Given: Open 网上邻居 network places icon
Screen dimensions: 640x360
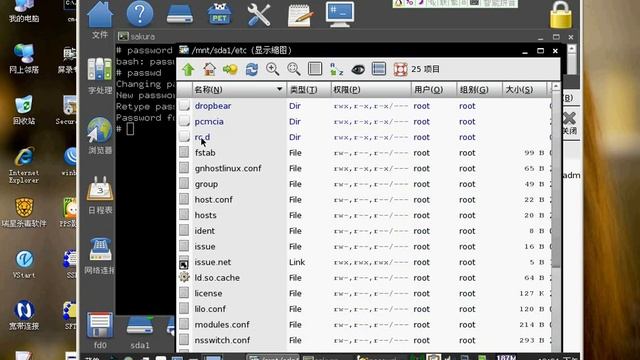Looking at the screenshot, I should 24,59.
